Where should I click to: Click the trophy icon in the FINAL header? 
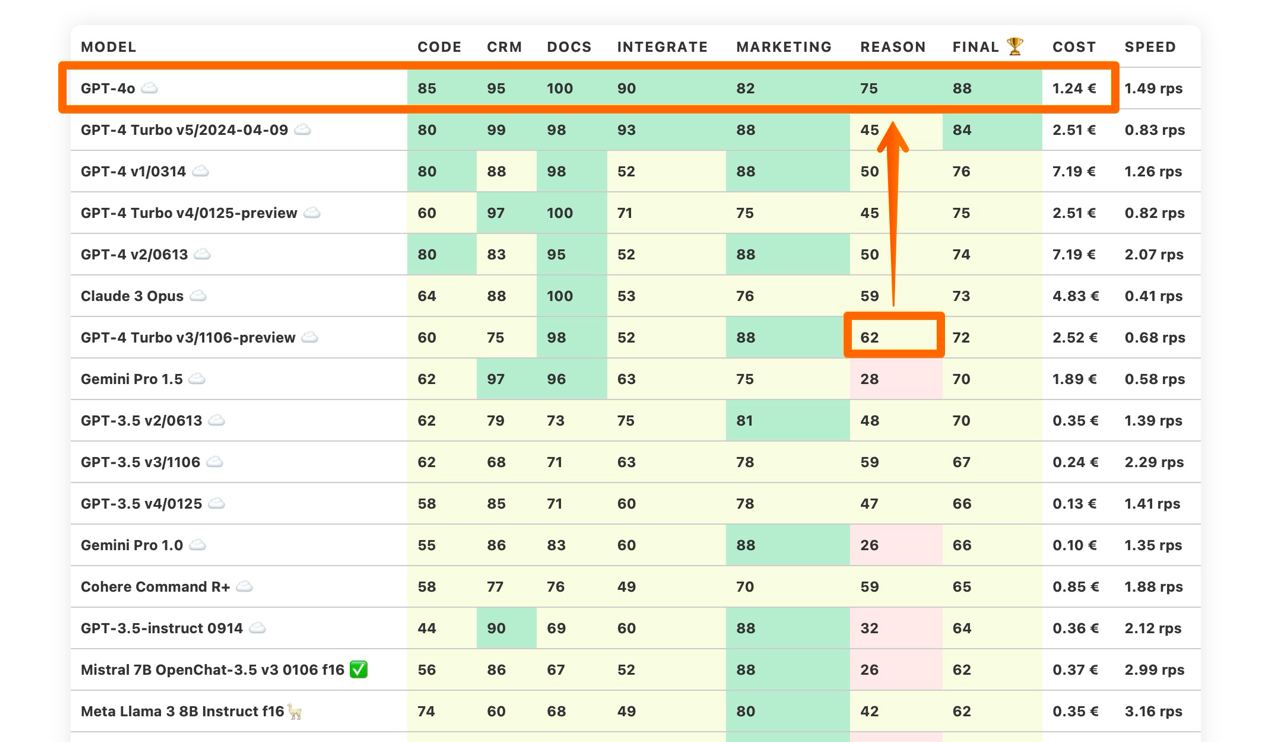(1015, 46)
